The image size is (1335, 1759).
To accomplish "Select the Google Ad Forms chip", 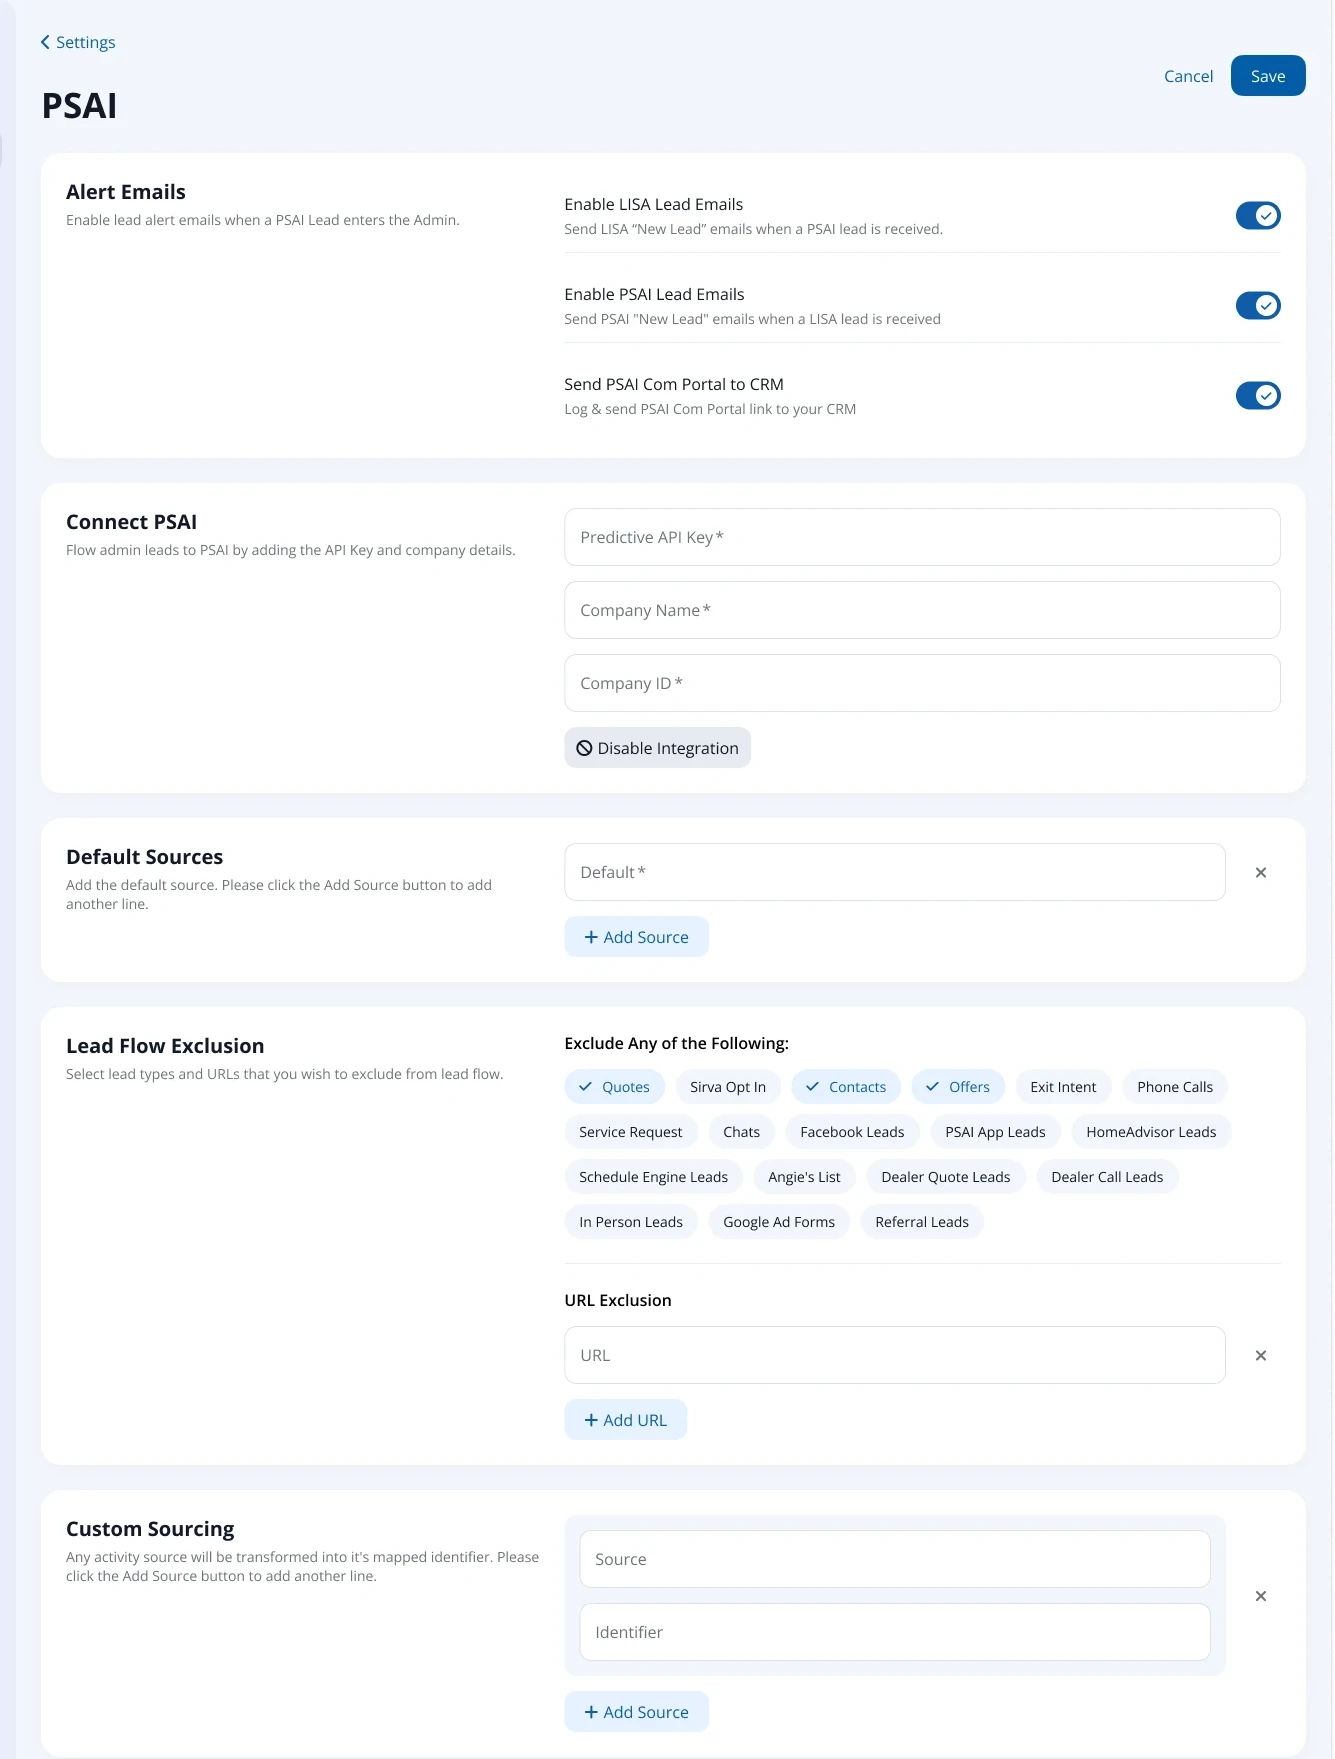I will tap(778, 1222).
